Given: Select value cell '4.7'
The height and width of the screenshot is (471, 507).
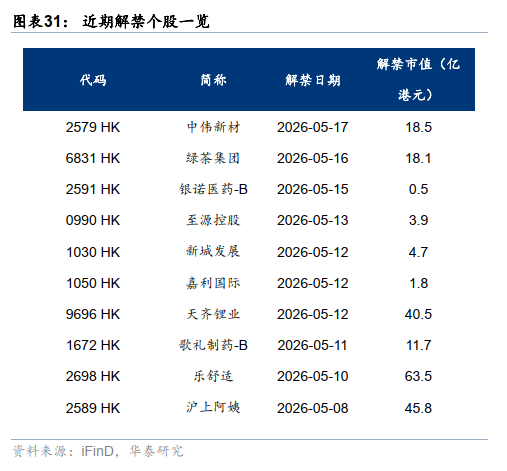Looking at the screenshot, I should pos(418,252).
